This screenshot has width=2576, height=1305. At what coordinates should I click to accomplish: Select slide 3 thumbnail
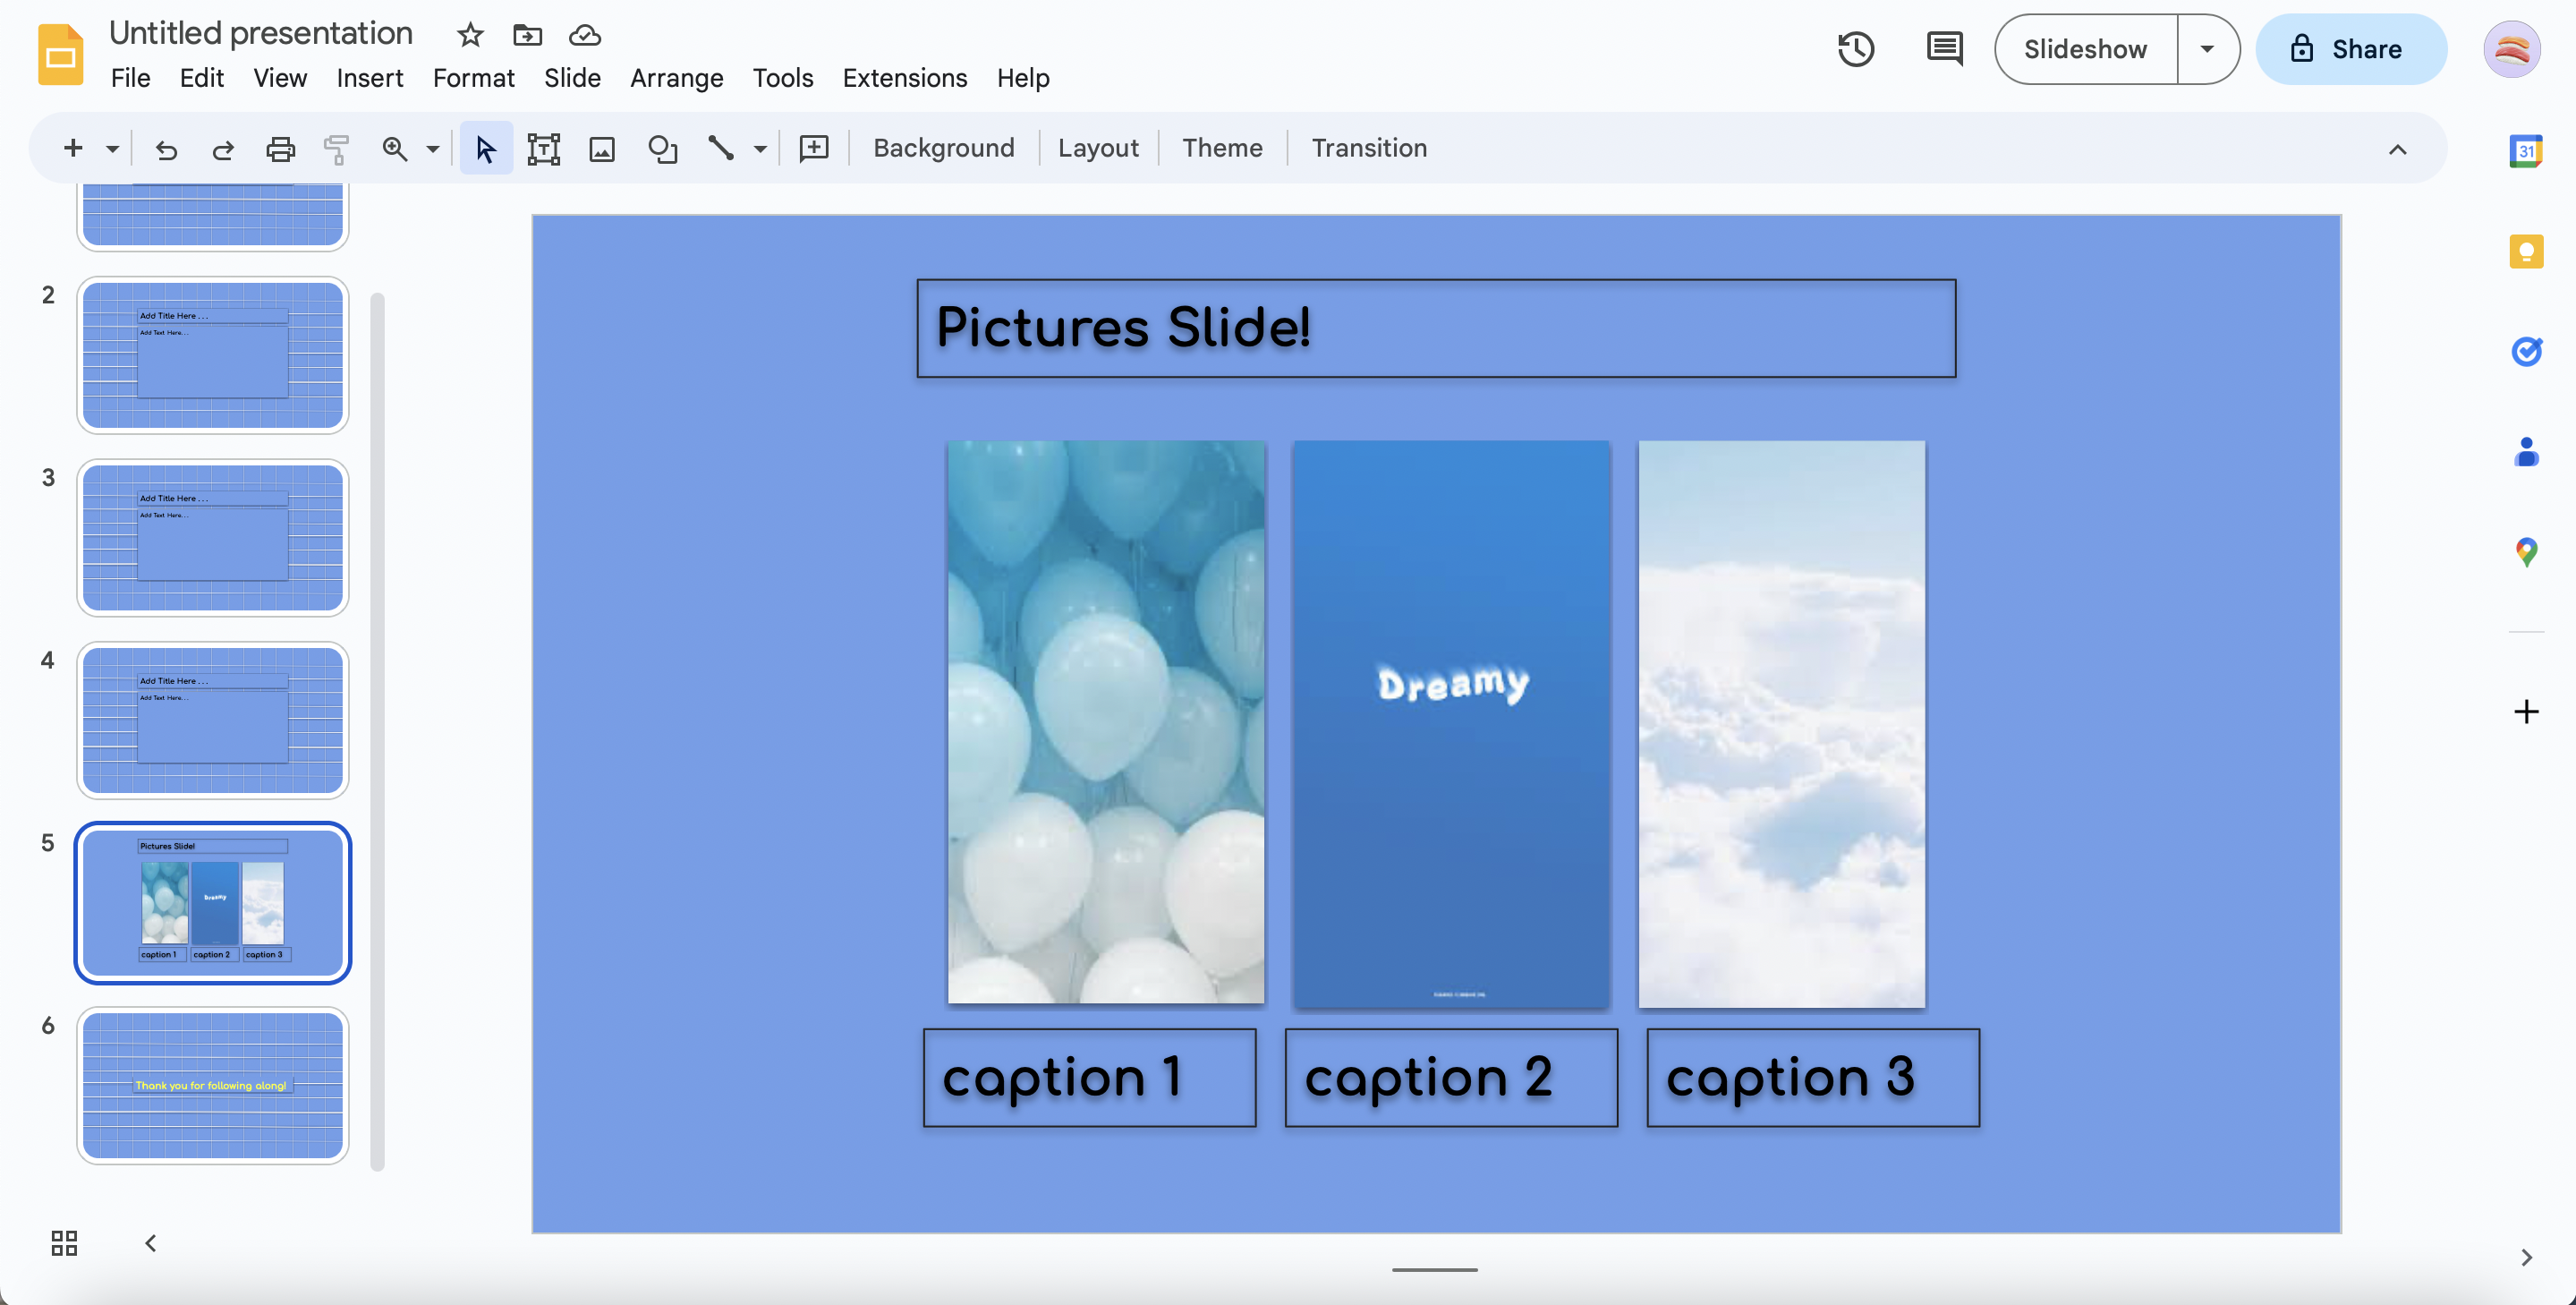(213, 538)
